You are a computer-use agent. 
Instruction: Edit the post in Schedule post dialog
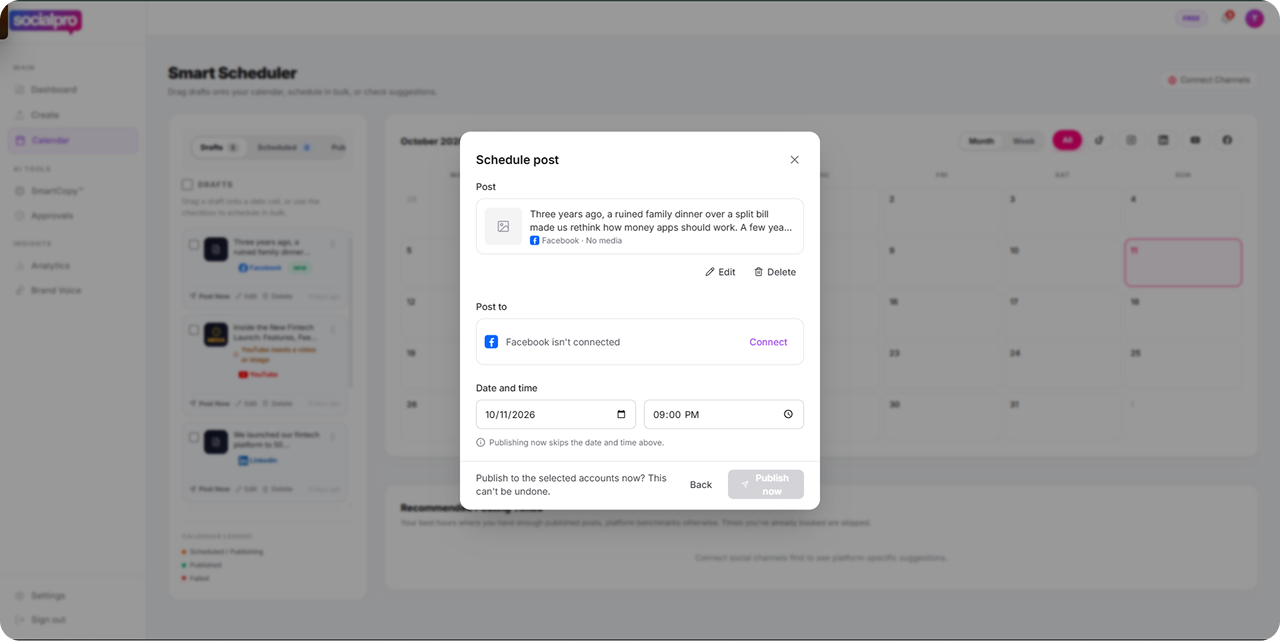point(720,272)
